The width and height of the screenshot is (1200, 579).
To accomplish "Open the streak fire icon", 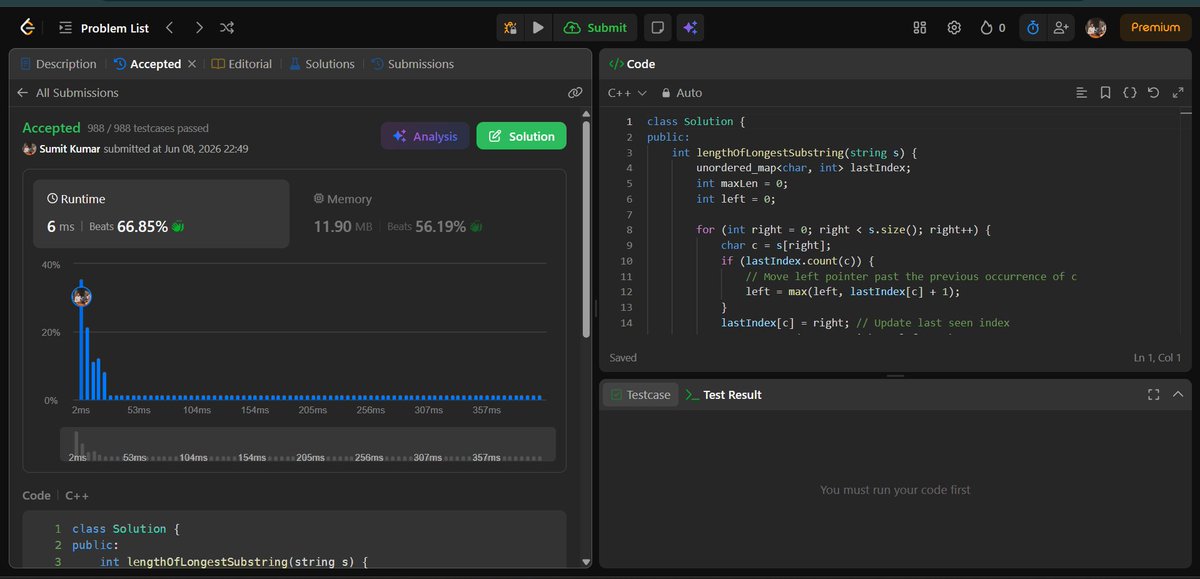I will (987, 28).
